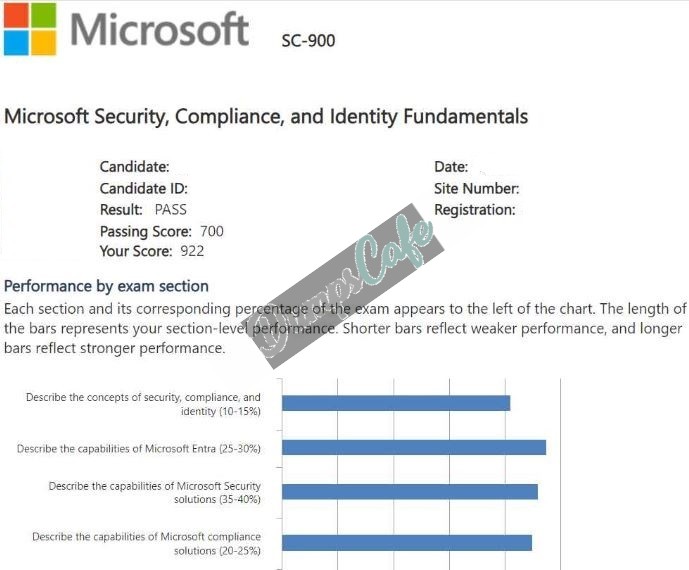Click the Microsoft wordmark text
The width and height of the screenshot is (689, 570).
coord(160,29)
